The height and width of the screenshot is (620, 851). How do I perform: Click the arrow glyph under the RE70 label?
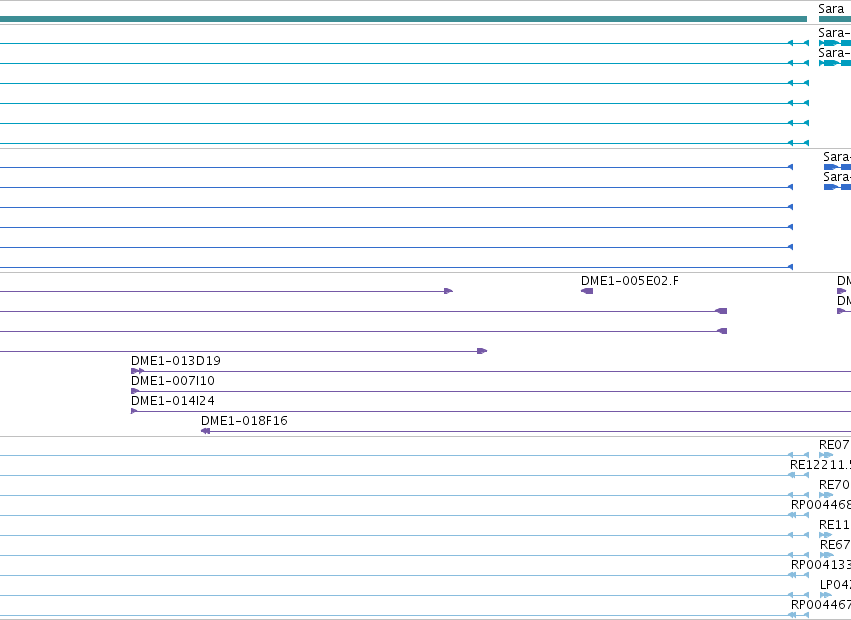click(x=826, y=495)
